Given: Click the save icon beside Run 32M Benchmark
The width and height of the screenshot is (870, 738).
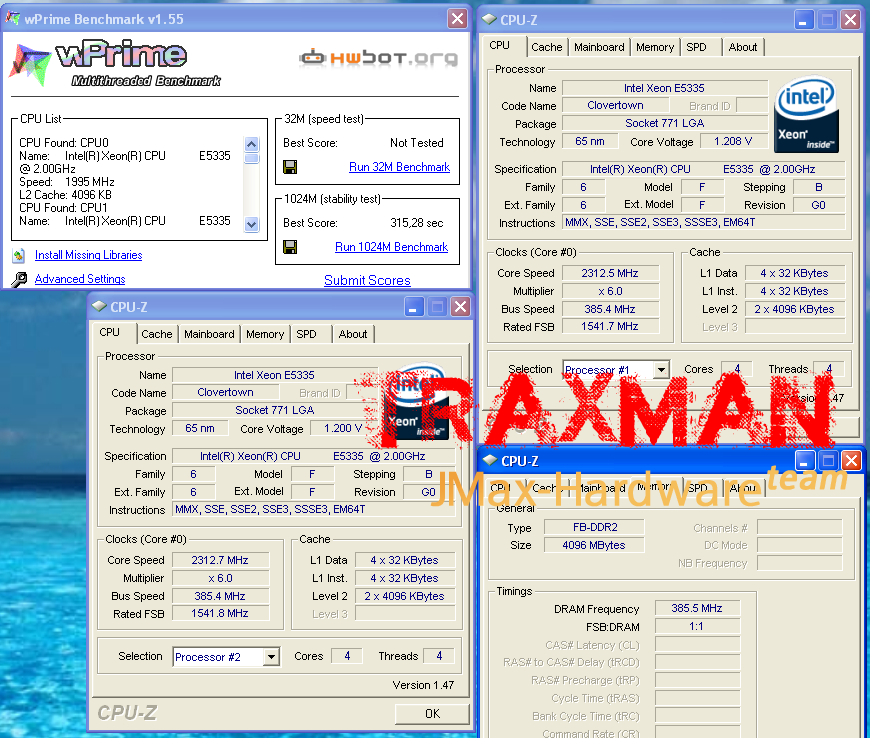Looking at the screenshot, I should [290, 166].
